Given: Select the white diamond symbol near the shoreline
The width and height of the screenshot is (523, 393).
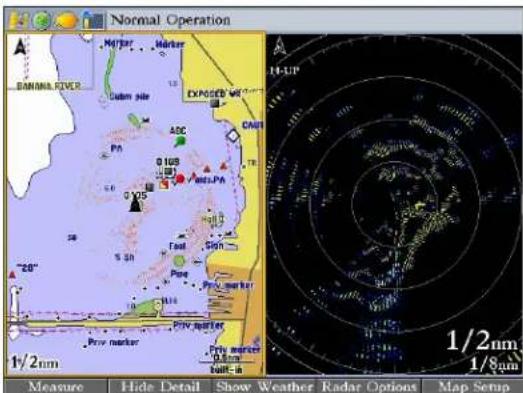Looking at the screenshot, I should point(232,136).
